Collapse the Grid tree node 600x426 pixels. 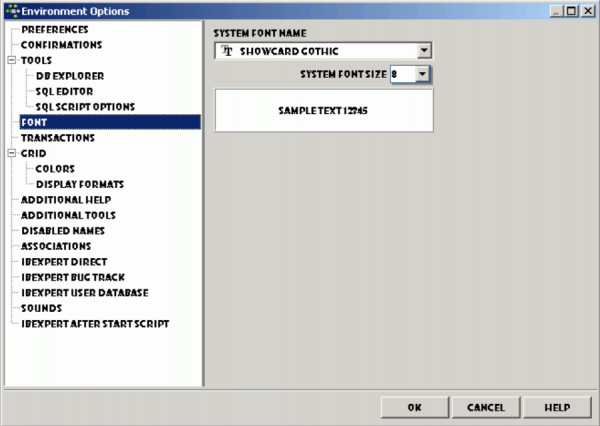(x=12, y=153)
